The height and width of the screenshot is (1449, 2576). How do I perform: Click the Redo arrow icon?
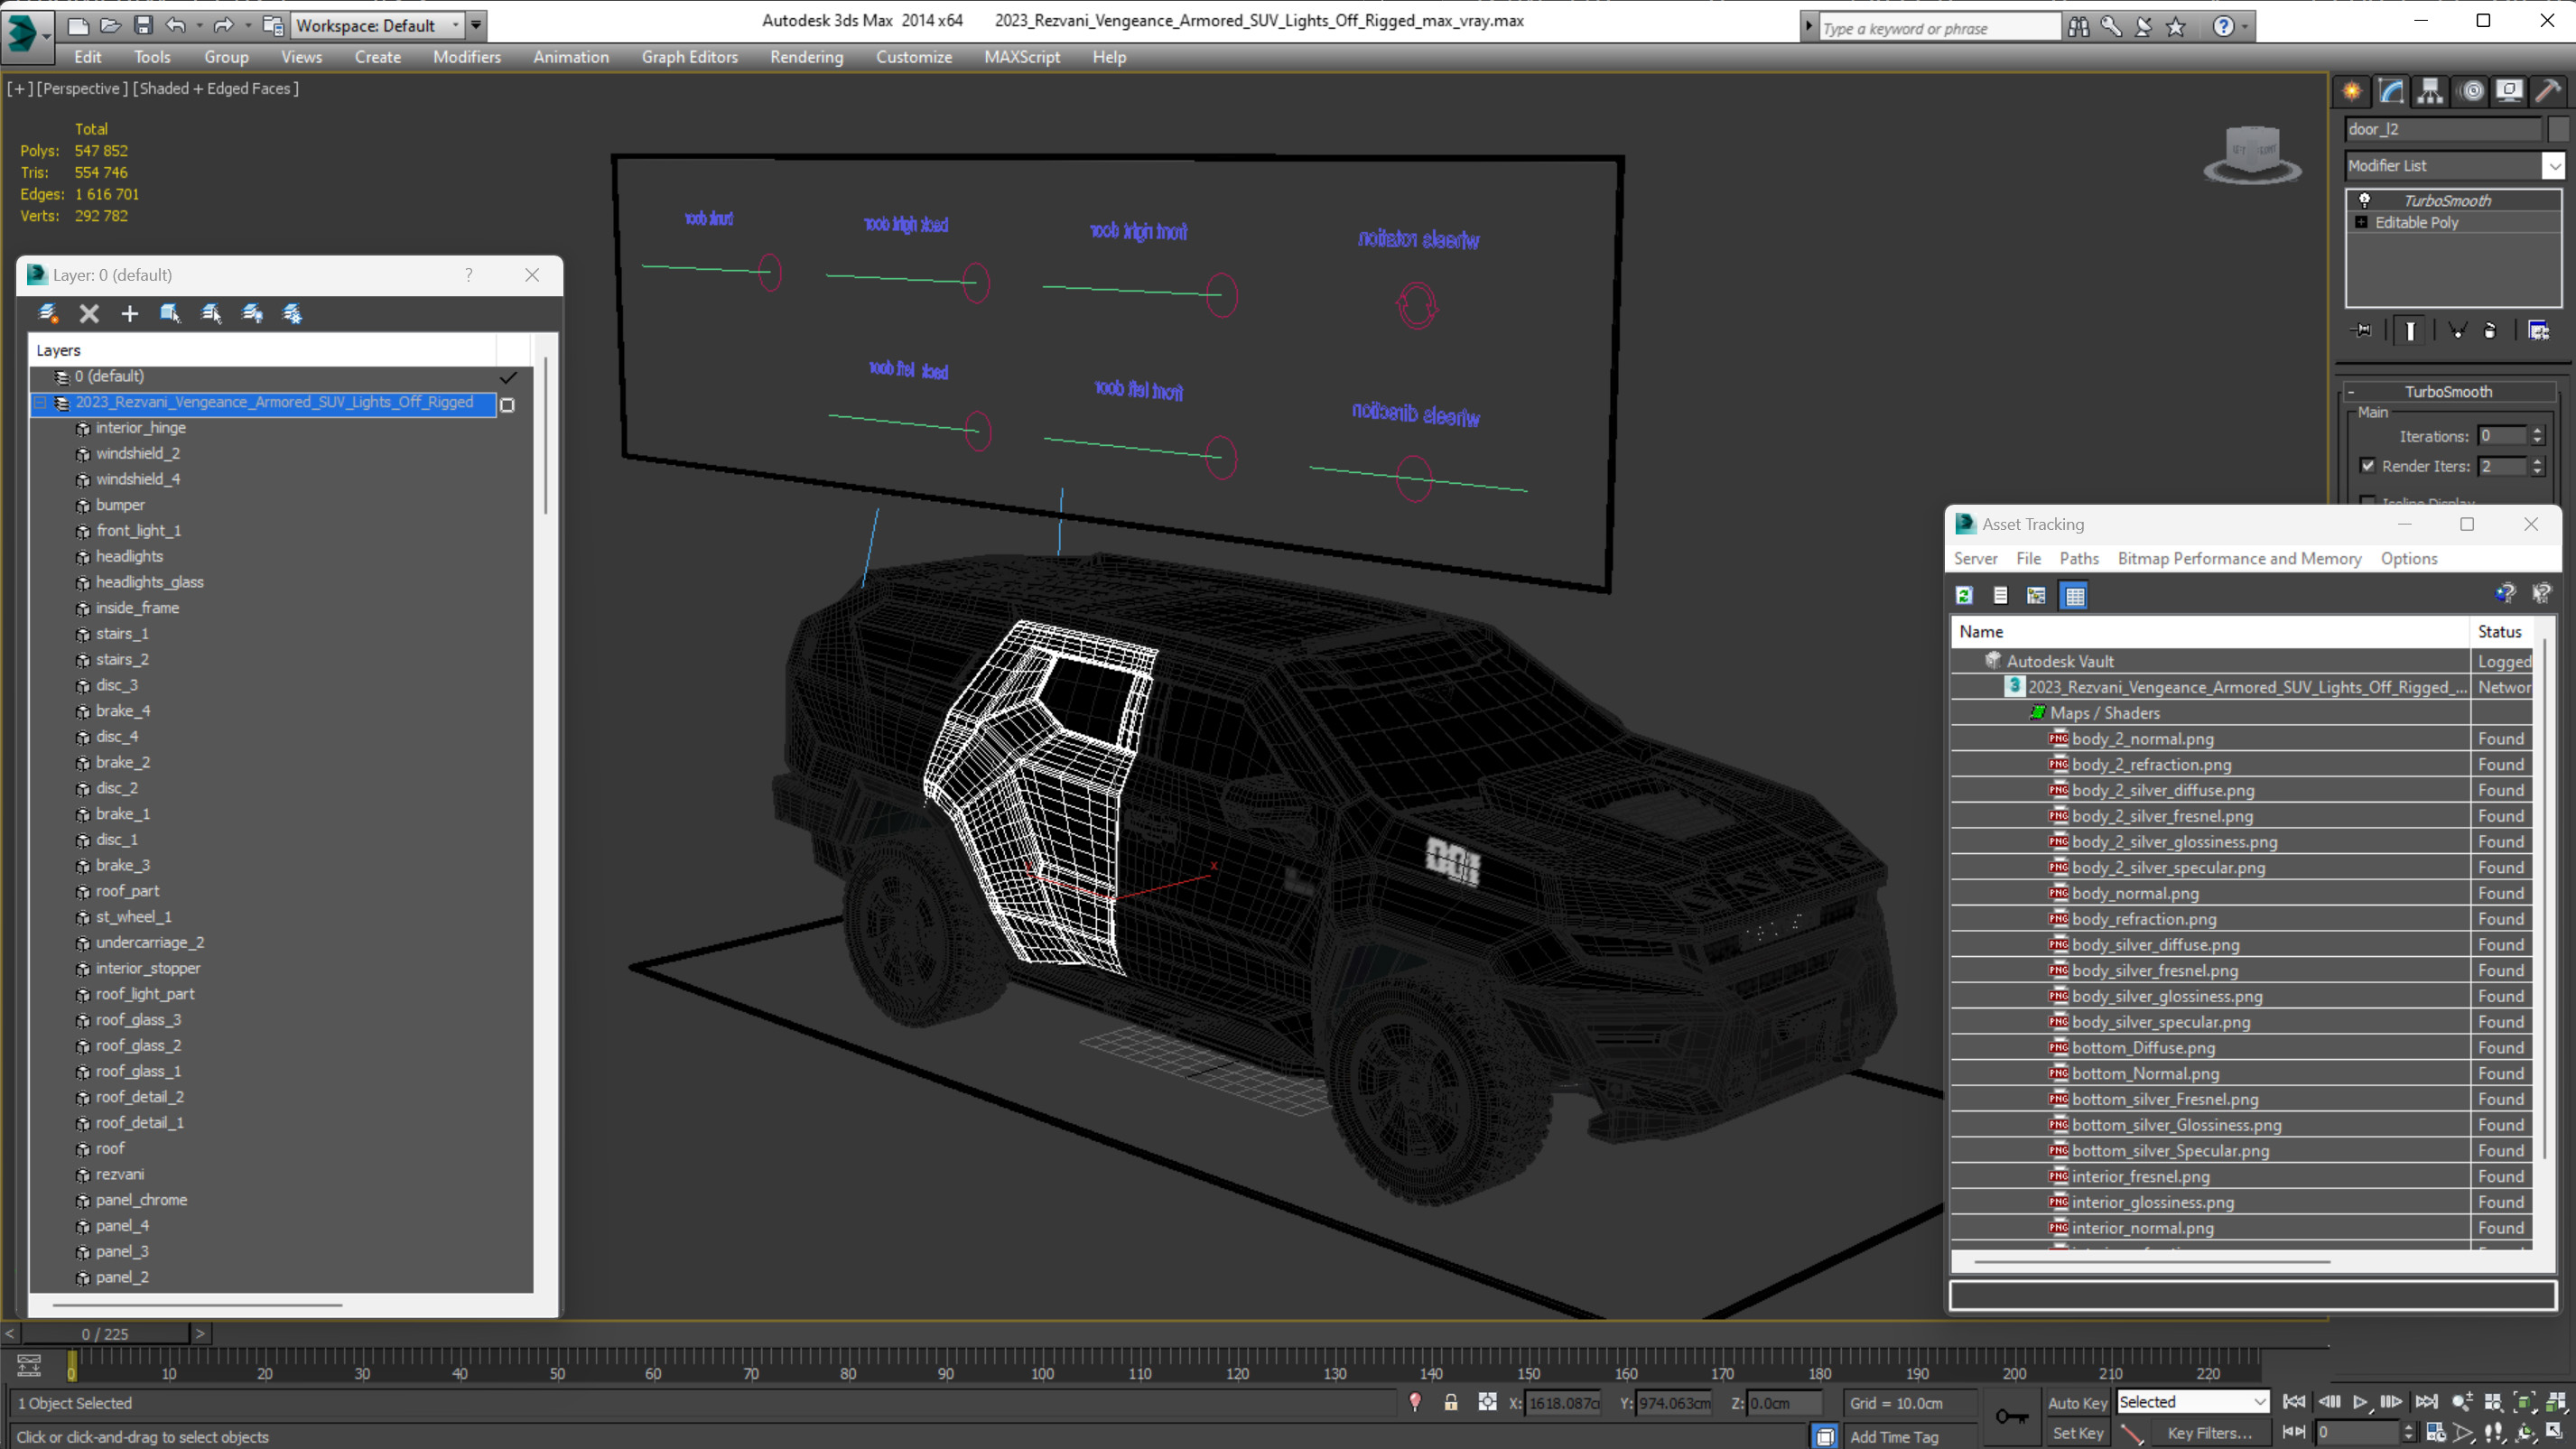point(223,25)
